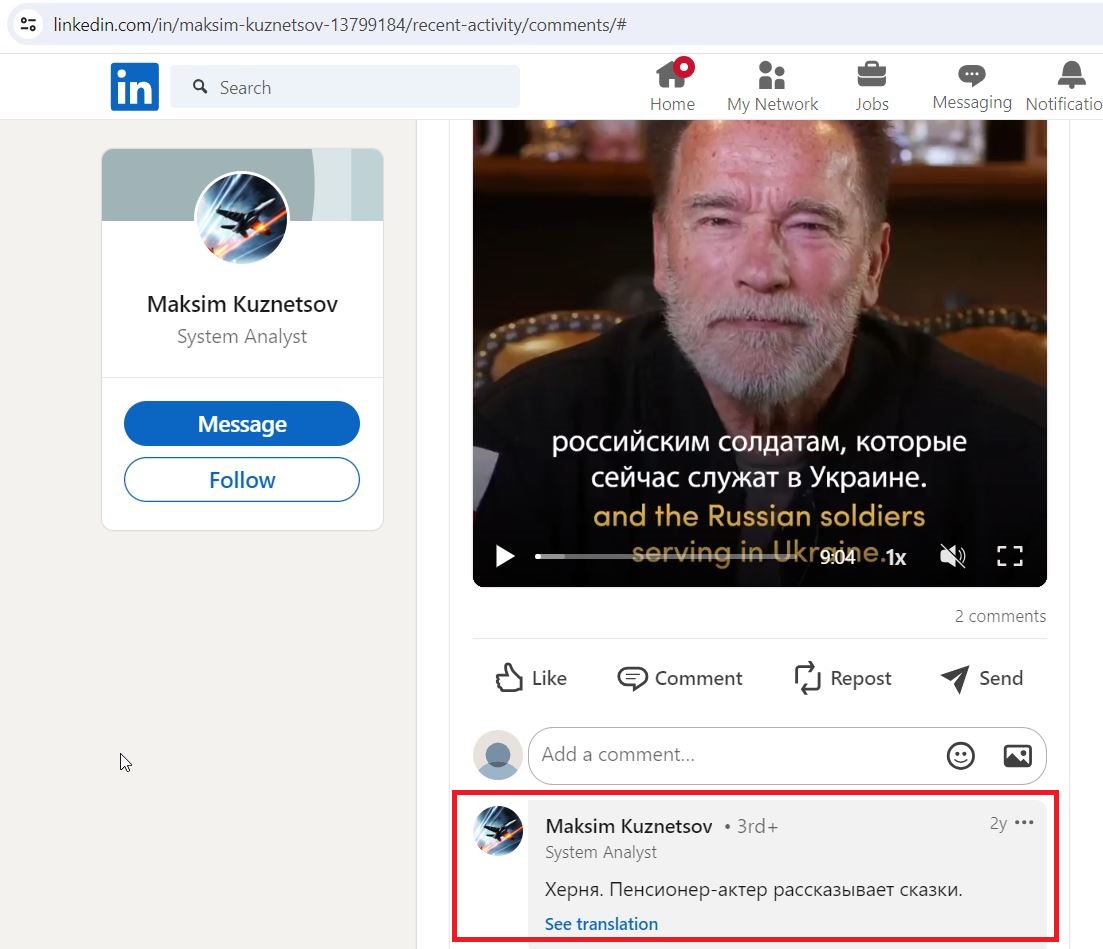Viewport: 1103px width, 949px height.
Task: Click your own avatar beside comment box
Action: (x=498, y=755)
